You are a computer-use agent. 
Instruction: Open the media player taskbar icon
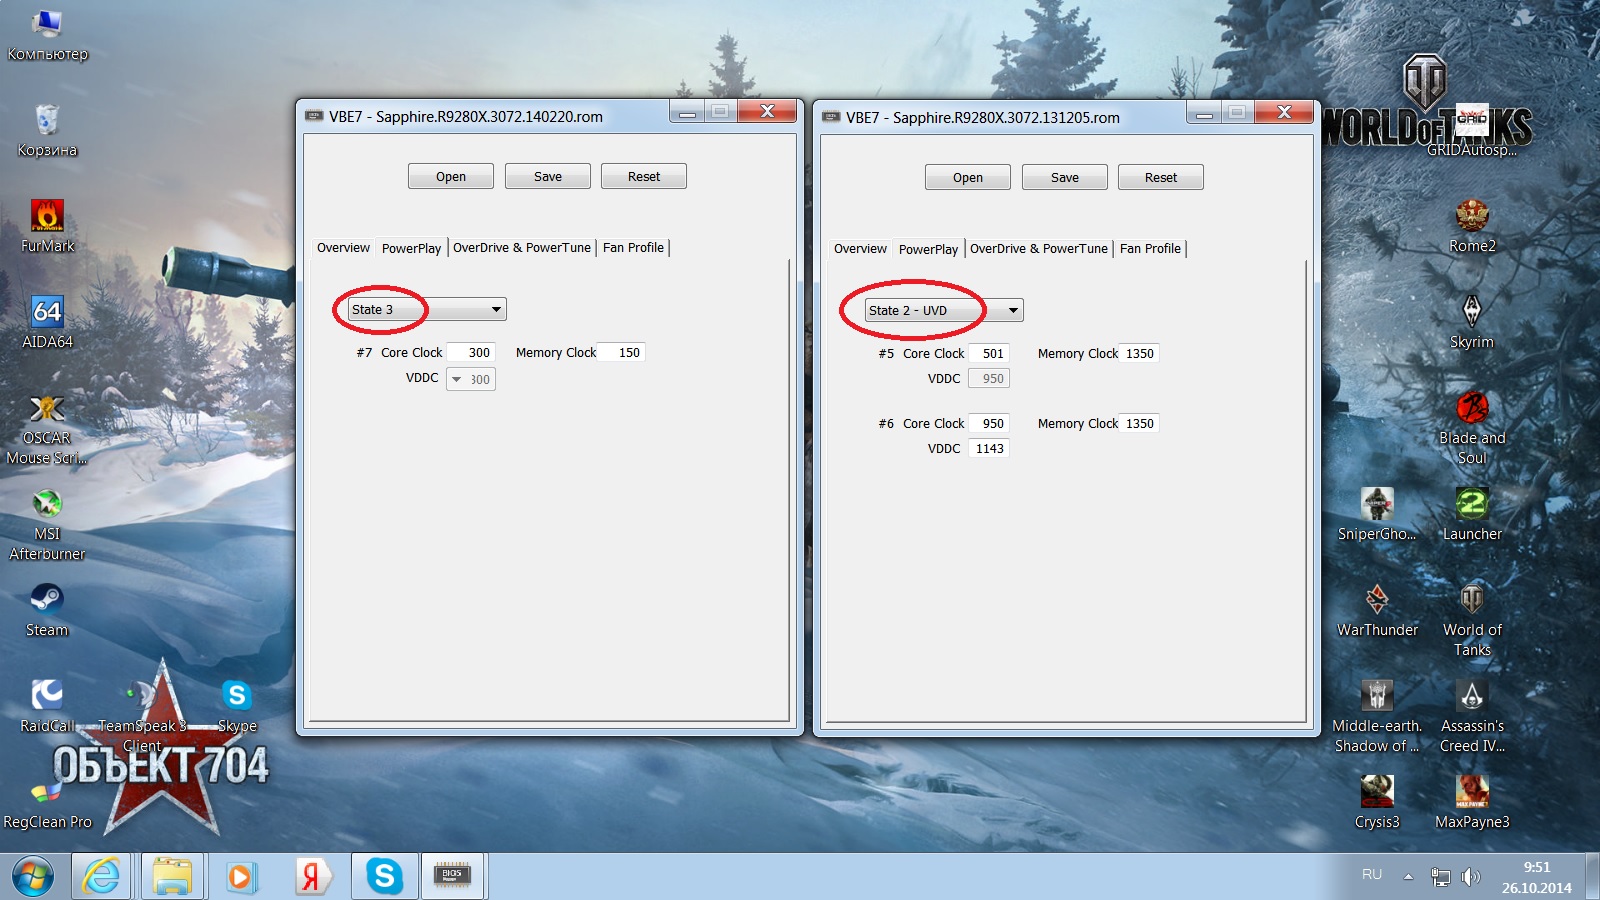tap(242, 876)
